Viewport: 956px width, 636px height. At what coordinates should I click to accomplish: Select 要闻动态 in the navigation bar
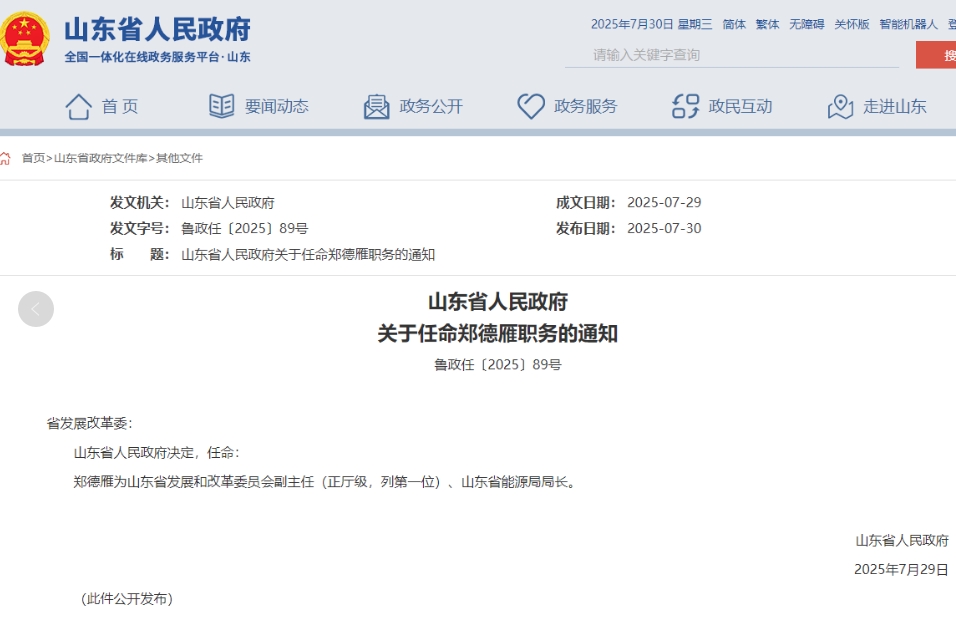pos(277,106)
